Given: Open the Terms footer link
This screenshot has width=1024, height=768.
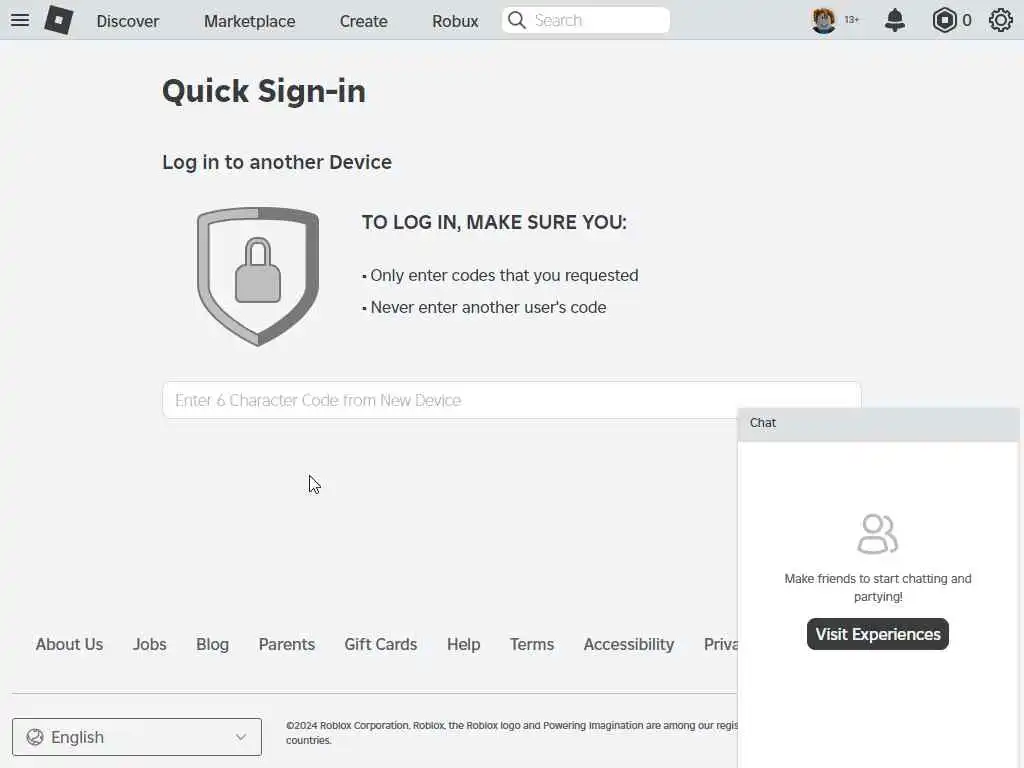Looking at the screenshot, I should coord(532,645).
